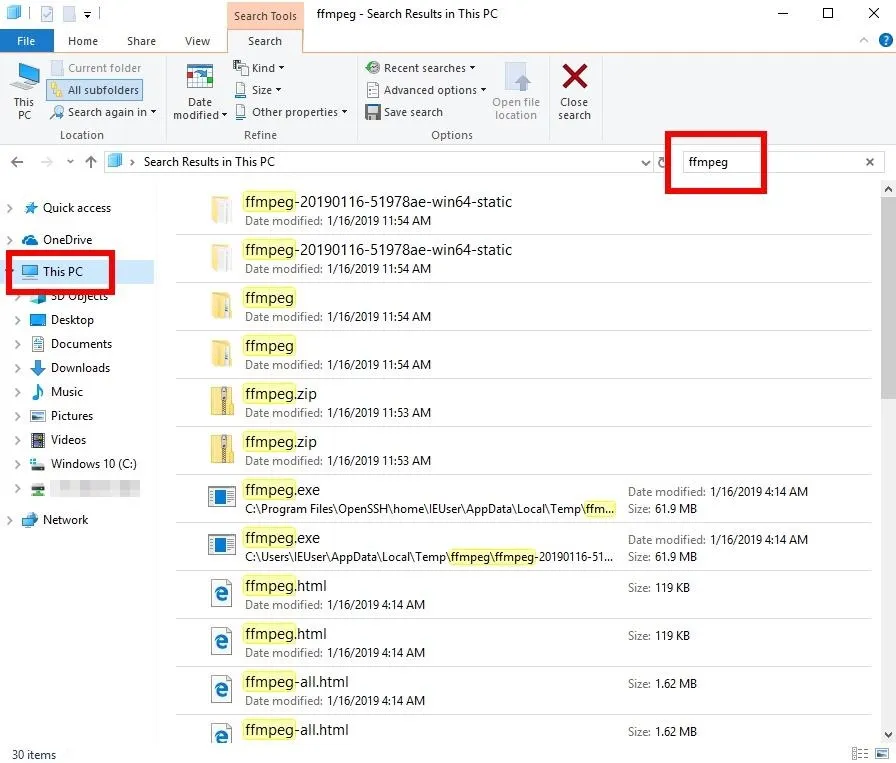Select first ffmpeg-20190116-51978ae-win64-static folder

523,210
